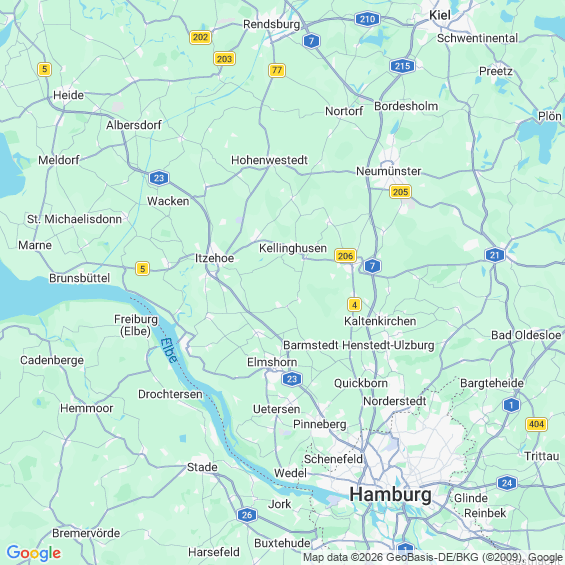Click the yellow 203 road shield

[224, 58]
